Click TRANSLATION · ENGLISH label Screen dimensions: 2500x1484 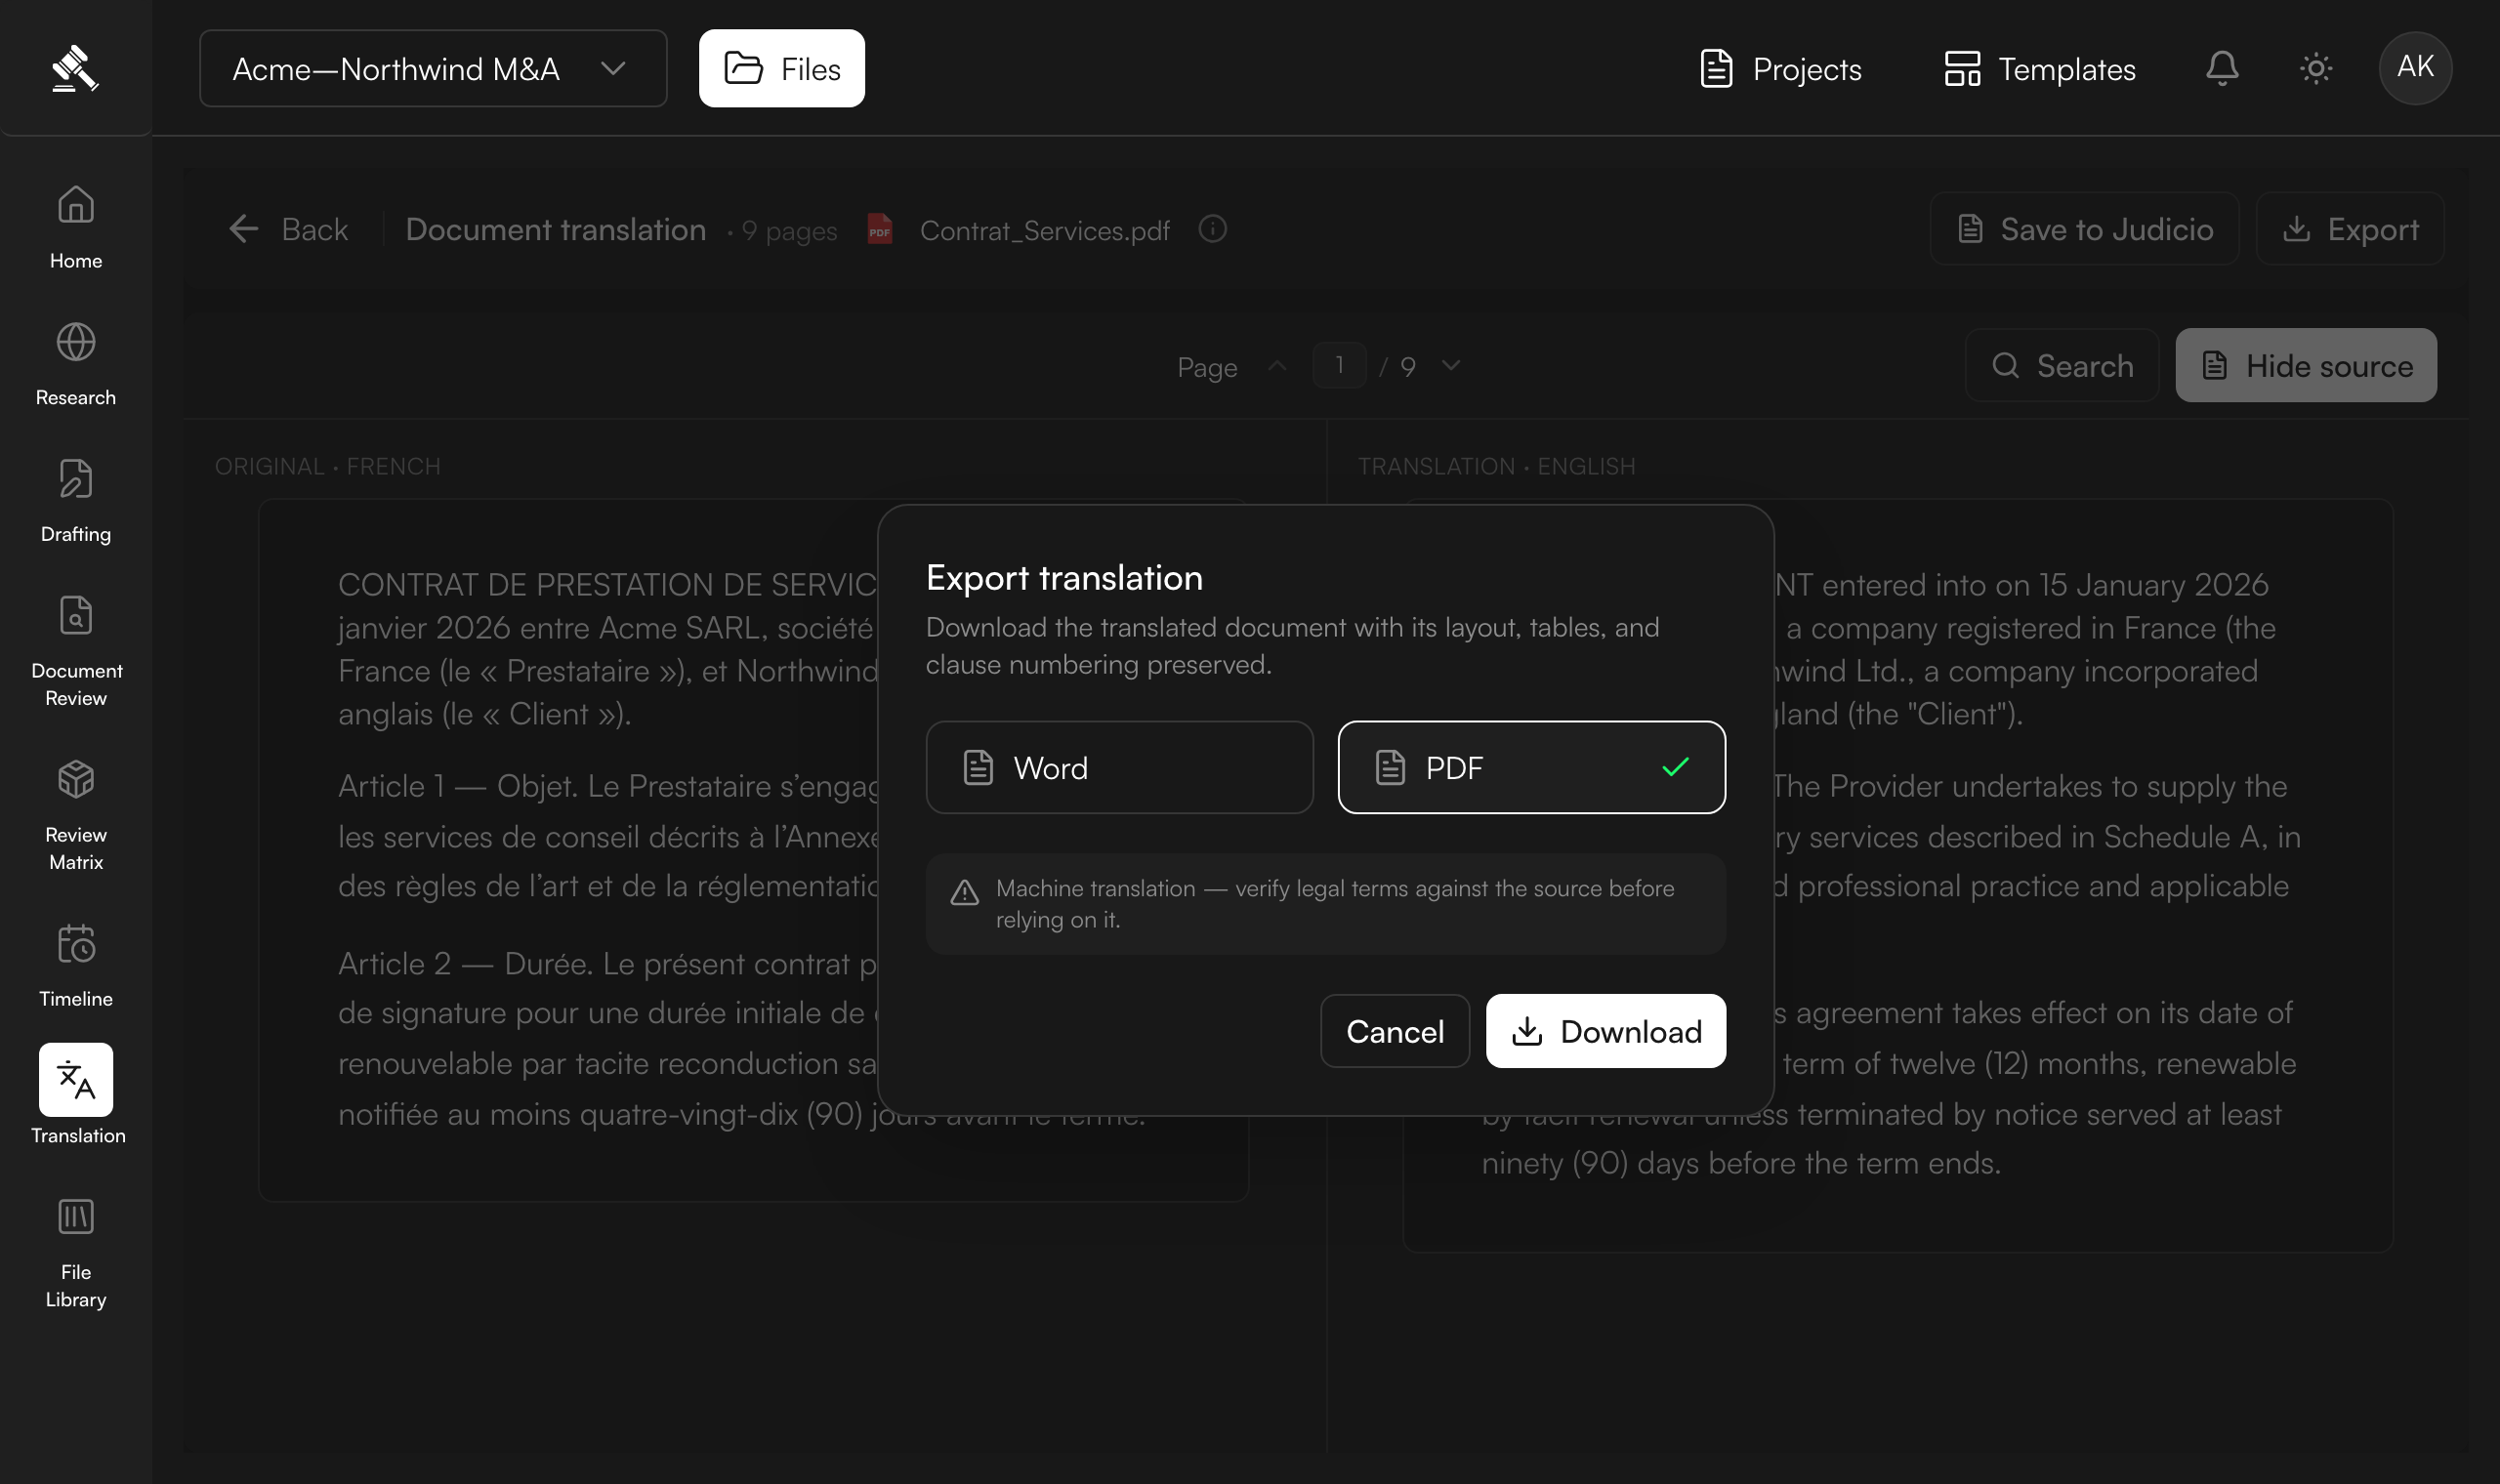1496,466
